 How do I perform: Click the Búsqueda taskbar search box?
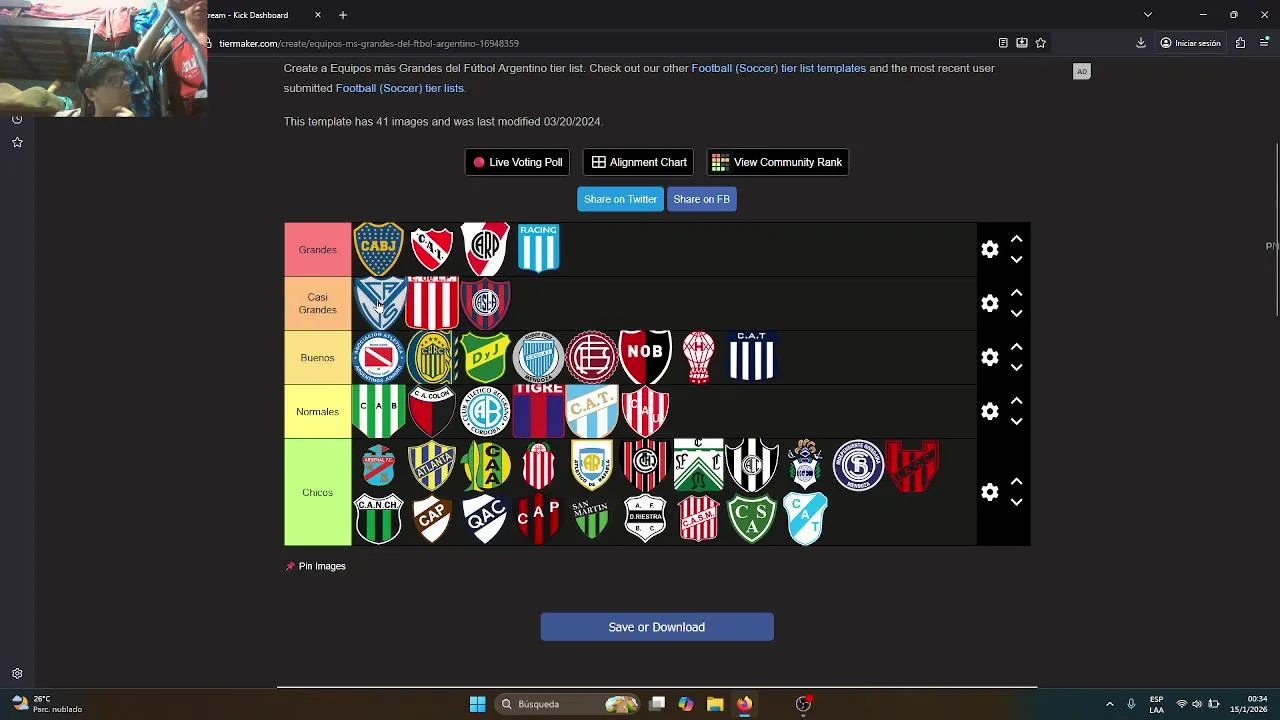point(568,704)
